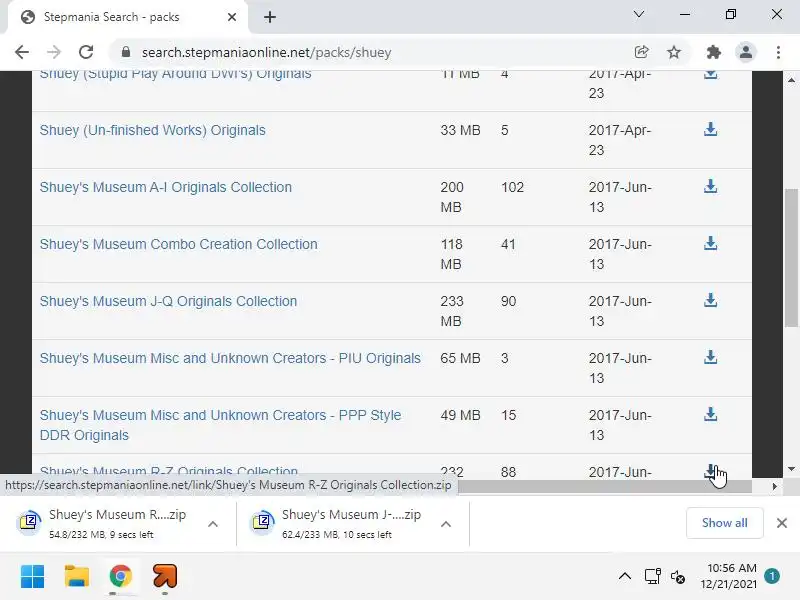This screenshot has width=800, height=600.
Task: Click the page scrollbar up arrow
Action: [x=791, y=80]
